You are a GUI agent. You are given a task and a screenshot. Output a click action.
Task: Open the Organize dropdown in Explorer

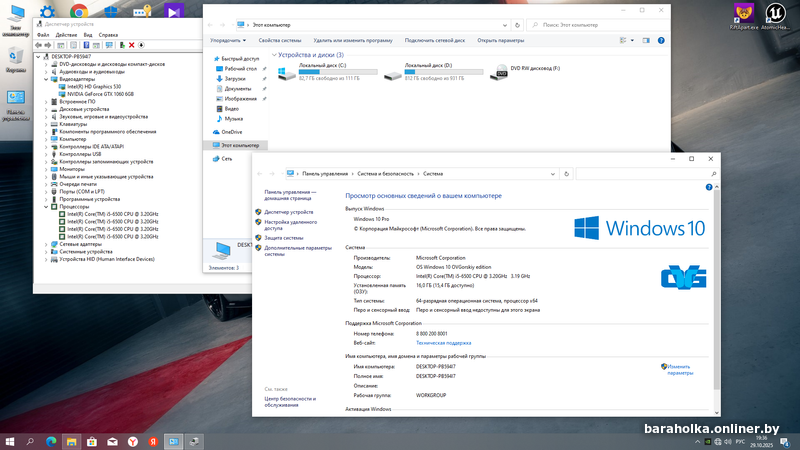coord(228,40)
